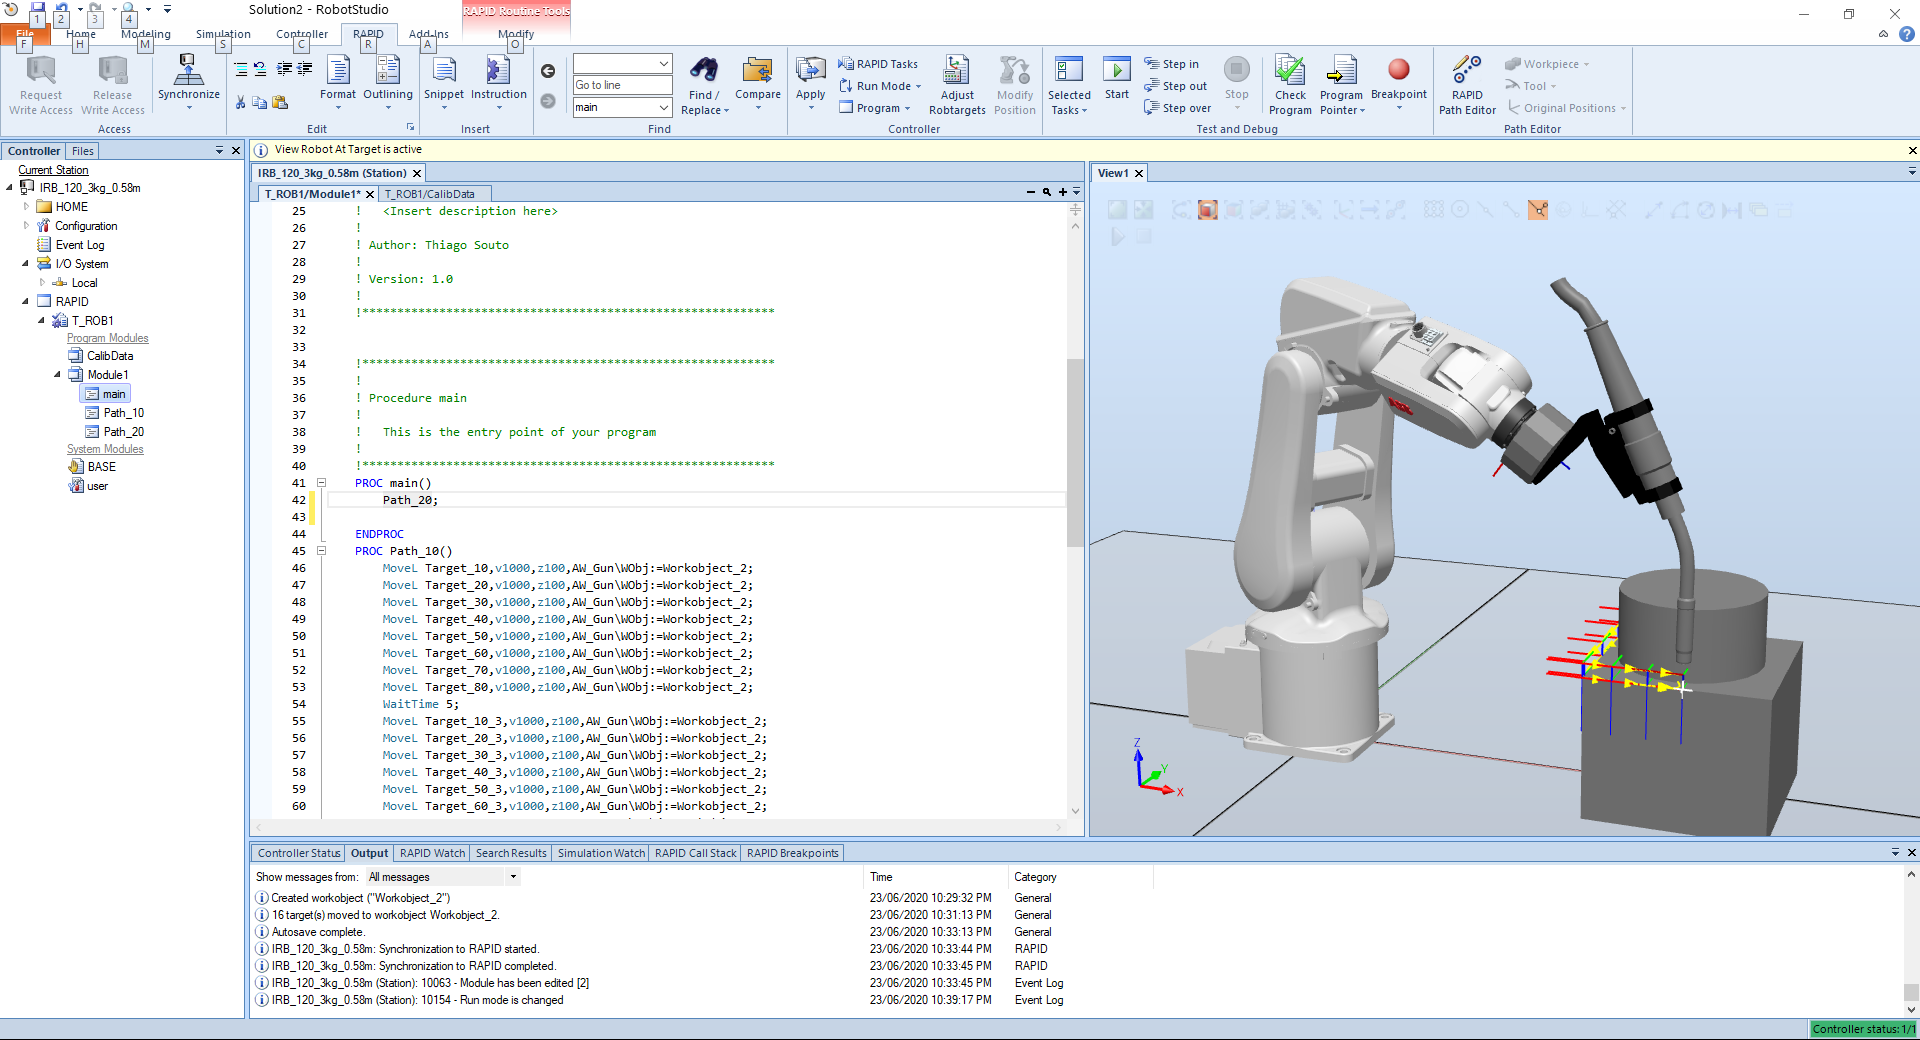Click the Breakpoint red circle icon
Screen dimensions: 1920x1040
[1398, 70]
